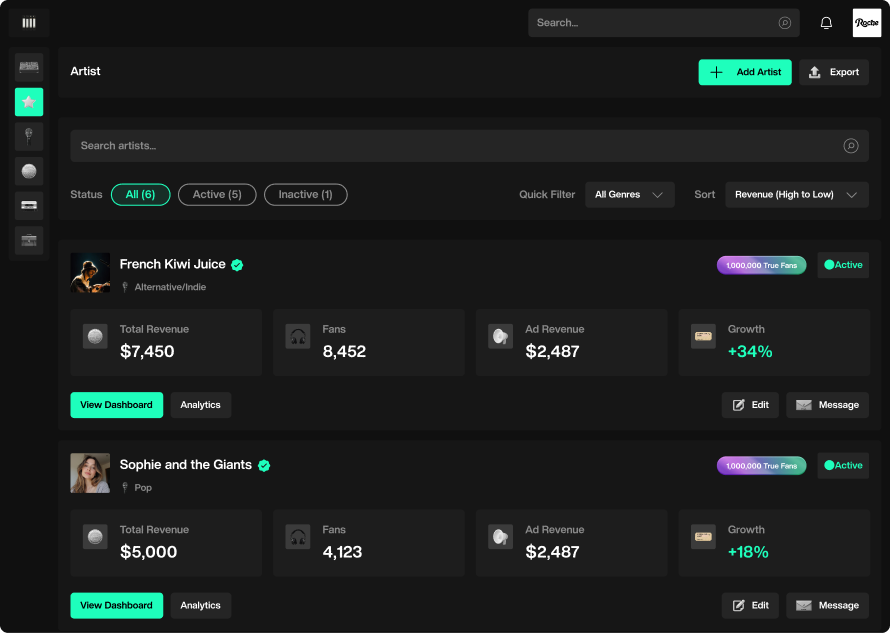The width and height of the screenshot is (890, 633).
Task: Select the cassette tape sidebar icon
Action: click(x=29, y=206)
